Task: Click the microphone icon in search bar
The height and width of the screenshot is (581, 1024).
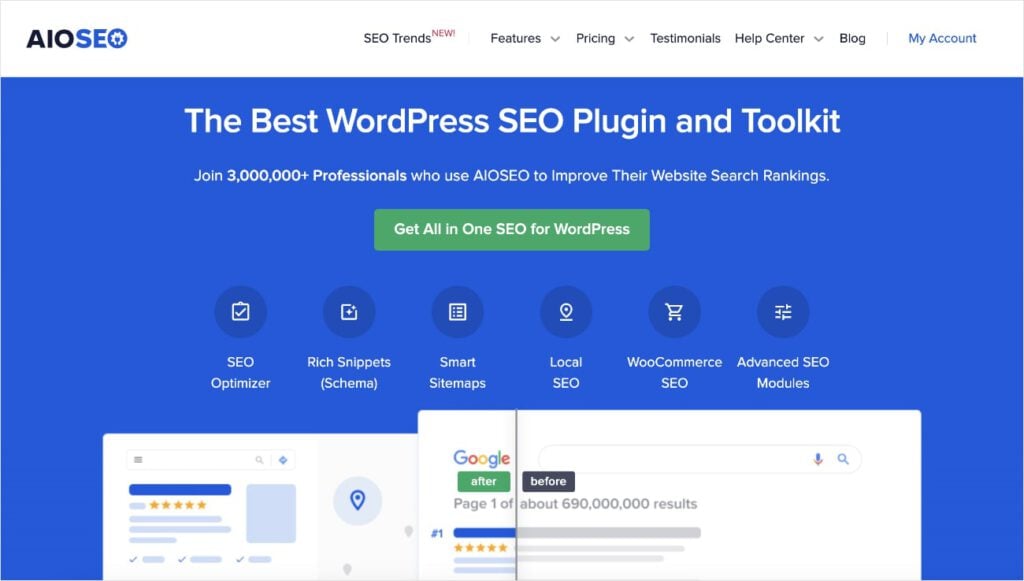Action: click(x=817, y=458)
